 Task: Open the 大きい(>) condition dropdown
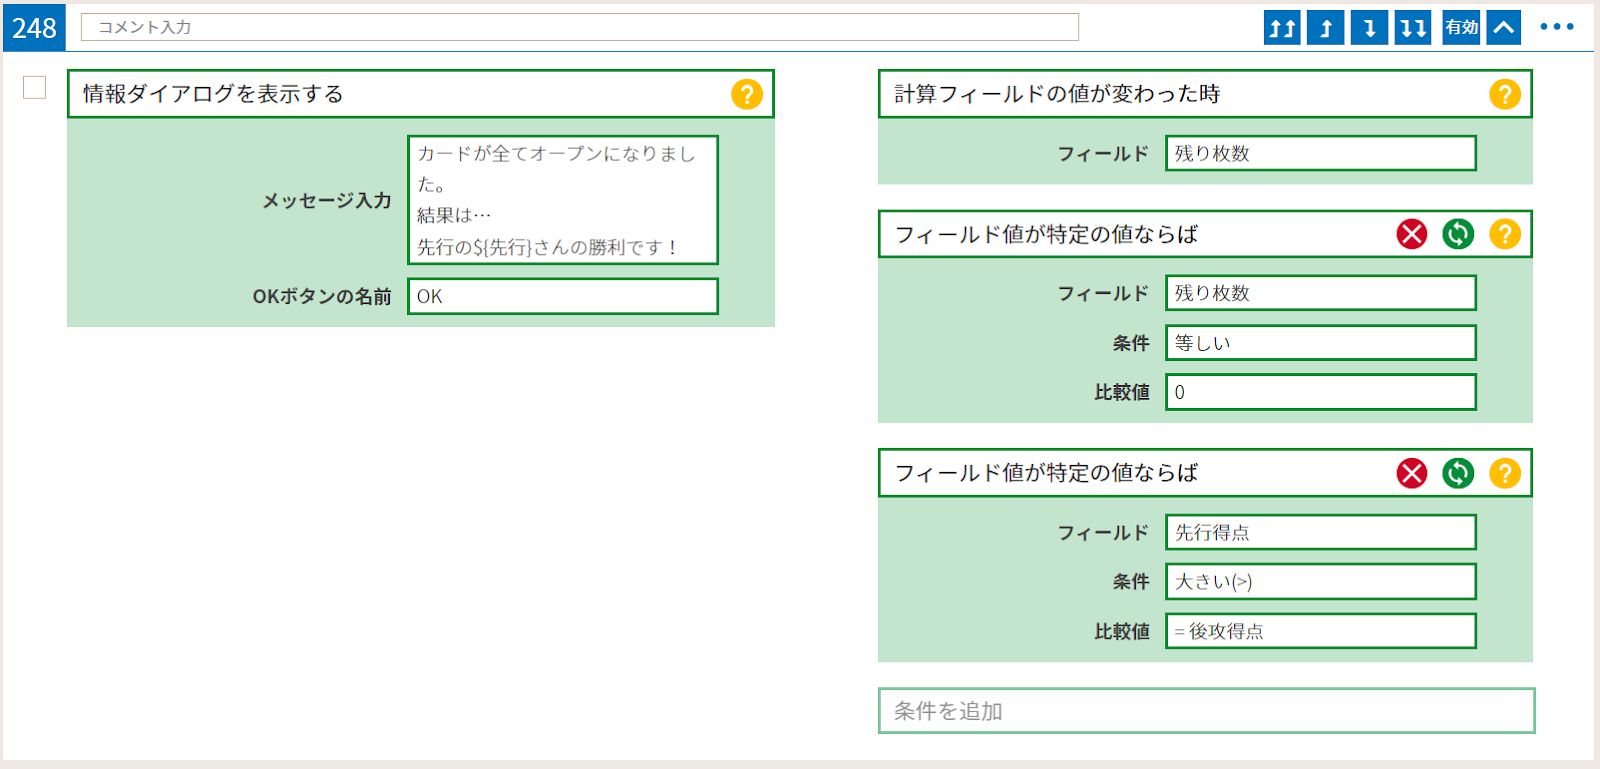coord(1321,581)
